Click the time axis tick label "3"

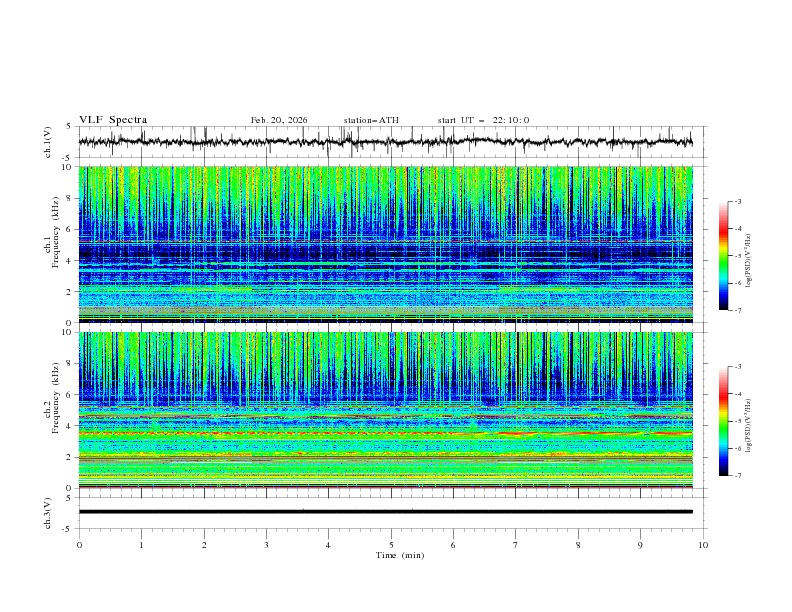coord(266,545)
